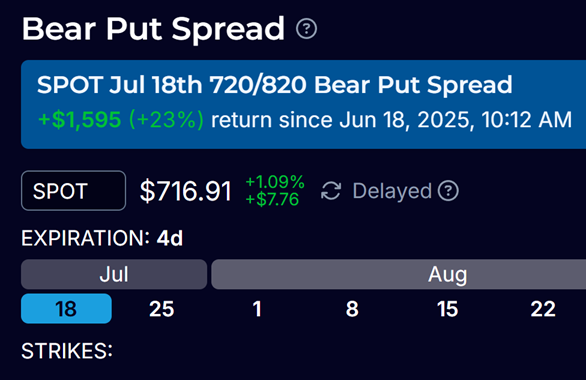This screenshot has width=586, height=380.
Task: Pick the Aug 8 expiration
Action: [x=352, y=309]
